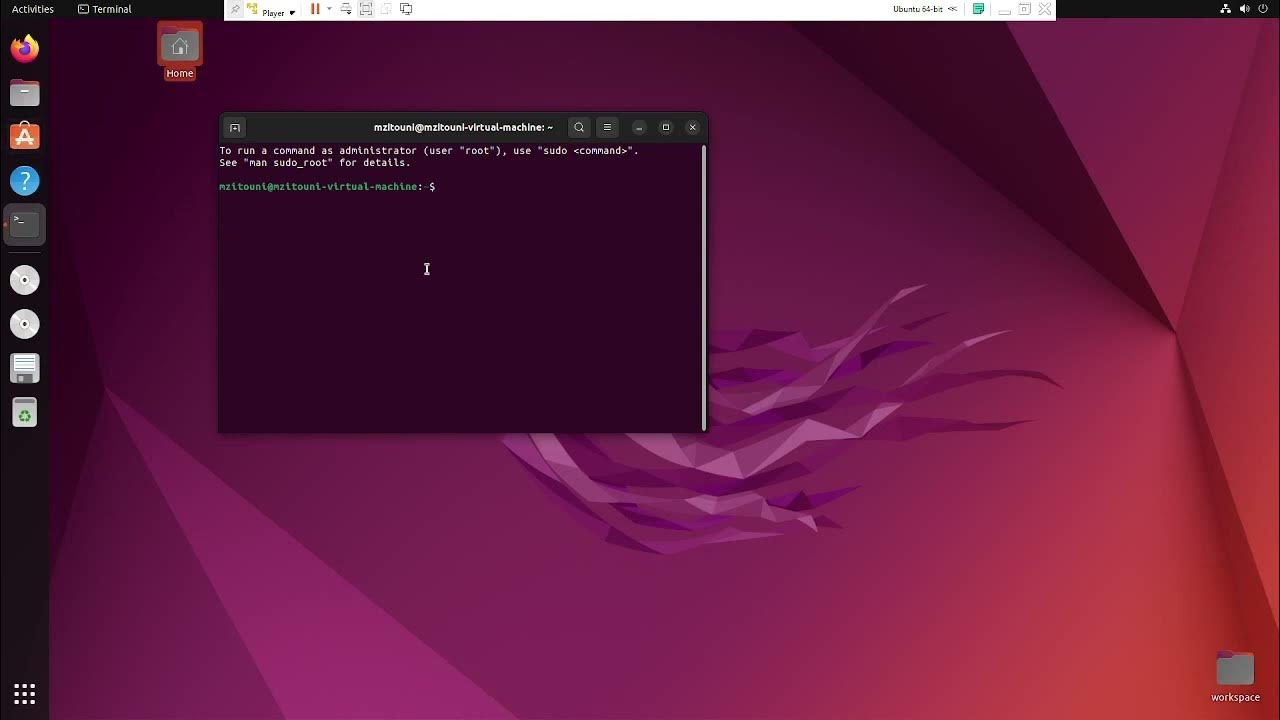The height and width of the screenshot is (720, 1280).
Task: Close the terminal window
Action: pyautogui.click(x=692, y=127)
